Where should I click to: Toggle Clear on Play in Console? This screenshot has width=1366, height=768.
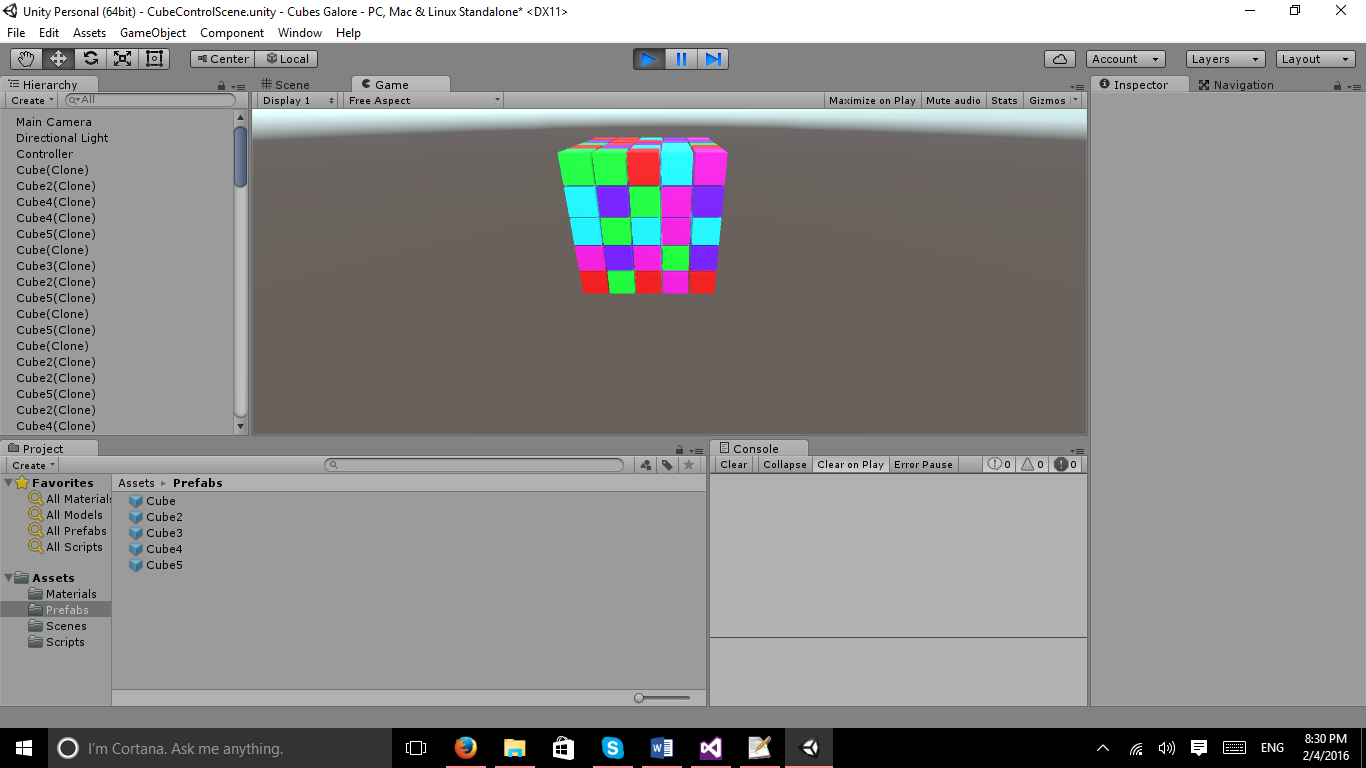tap(850, 465)
